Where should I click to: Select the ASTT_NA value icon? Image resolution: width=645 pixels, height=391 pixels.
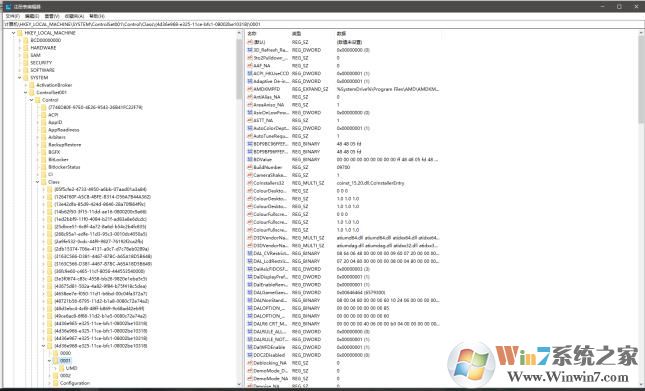coord(250,120)
